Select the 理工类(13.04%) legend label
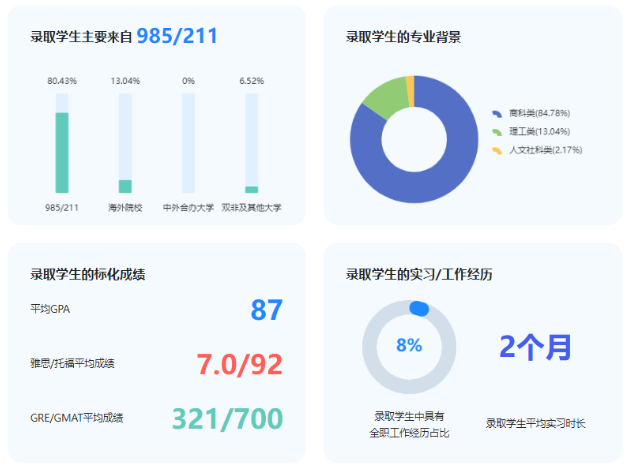This screenshot has height=470, width=625. pyautogui.click(x=539, y=132)
